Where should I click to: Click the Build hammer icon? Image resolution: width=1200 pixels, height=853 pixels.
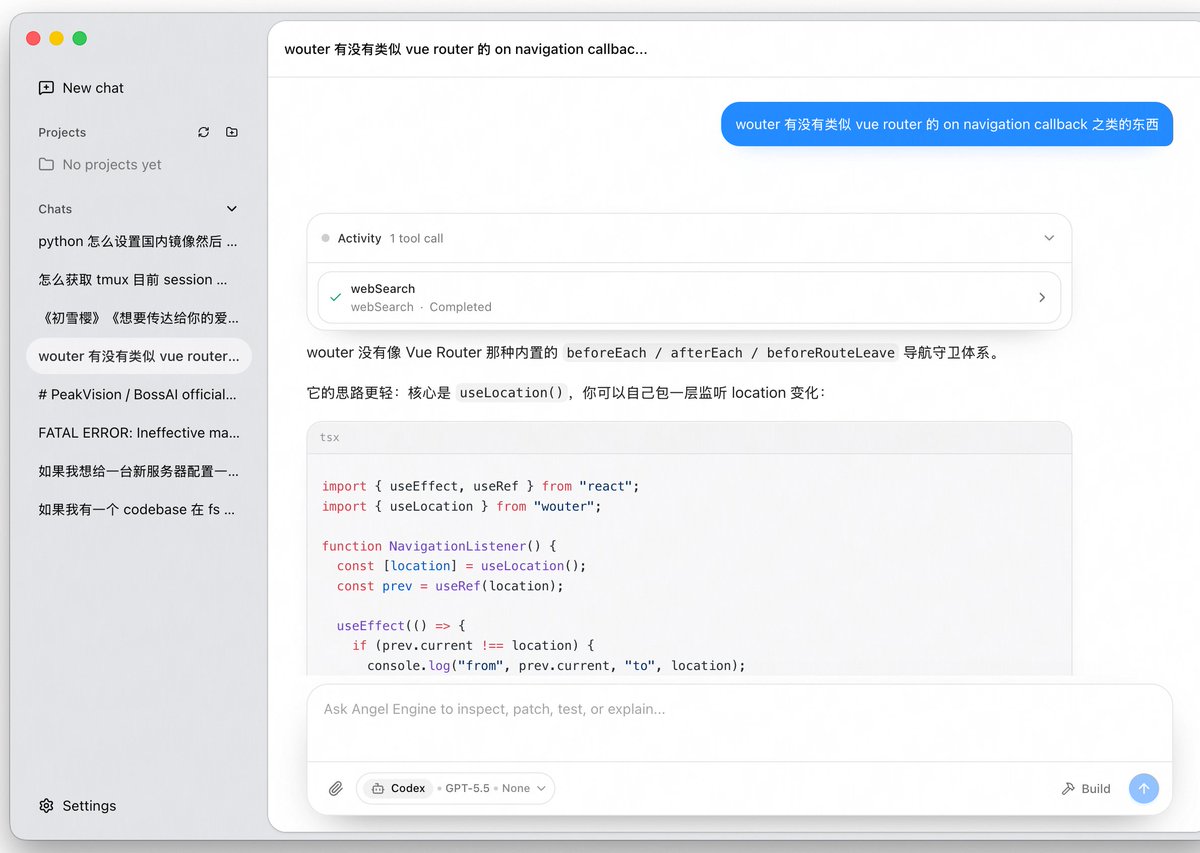(x=1068, y=788)
